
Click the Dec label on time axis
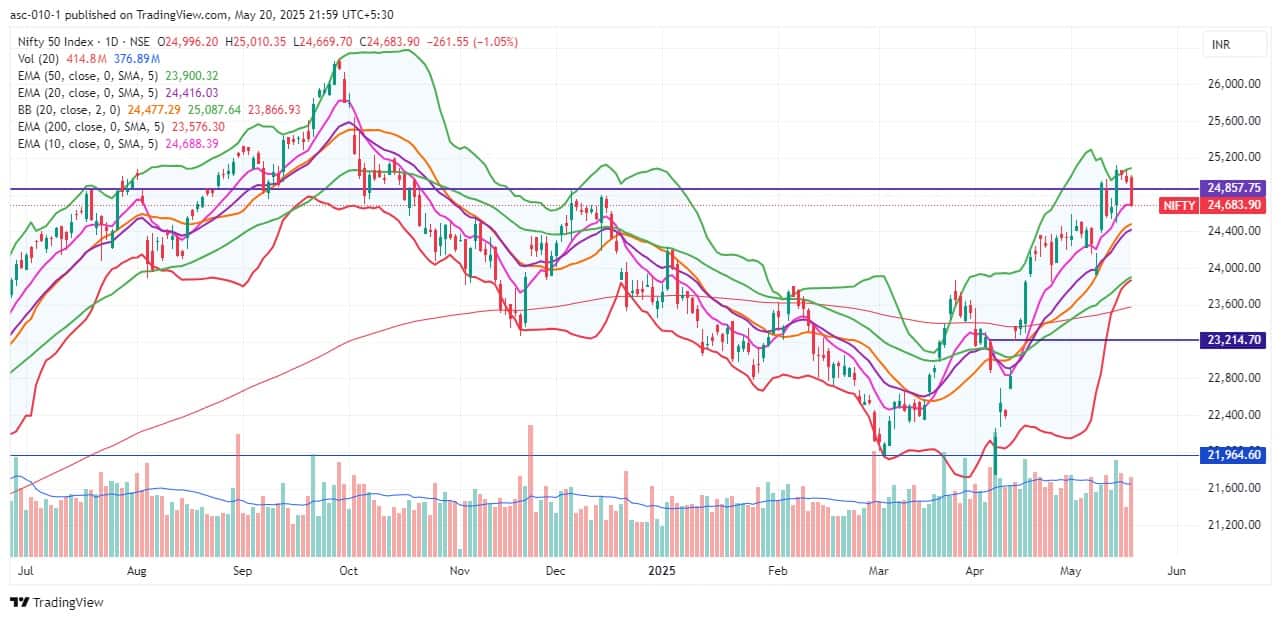point(555,571)
